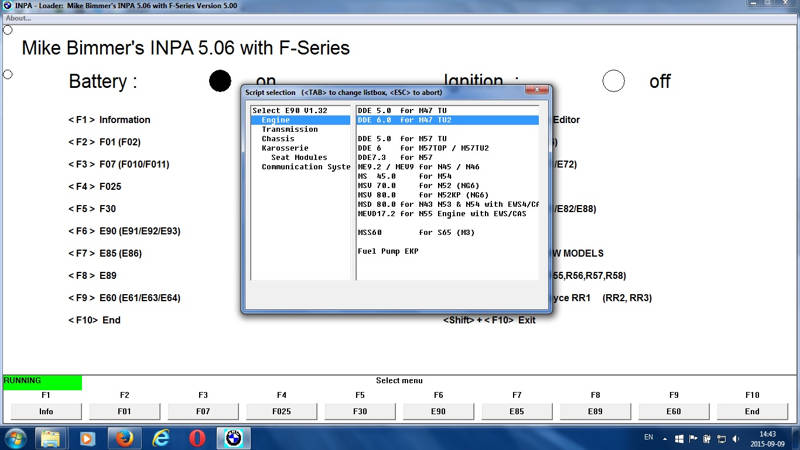Show hidden system tray icons

(x=666, y=438)
